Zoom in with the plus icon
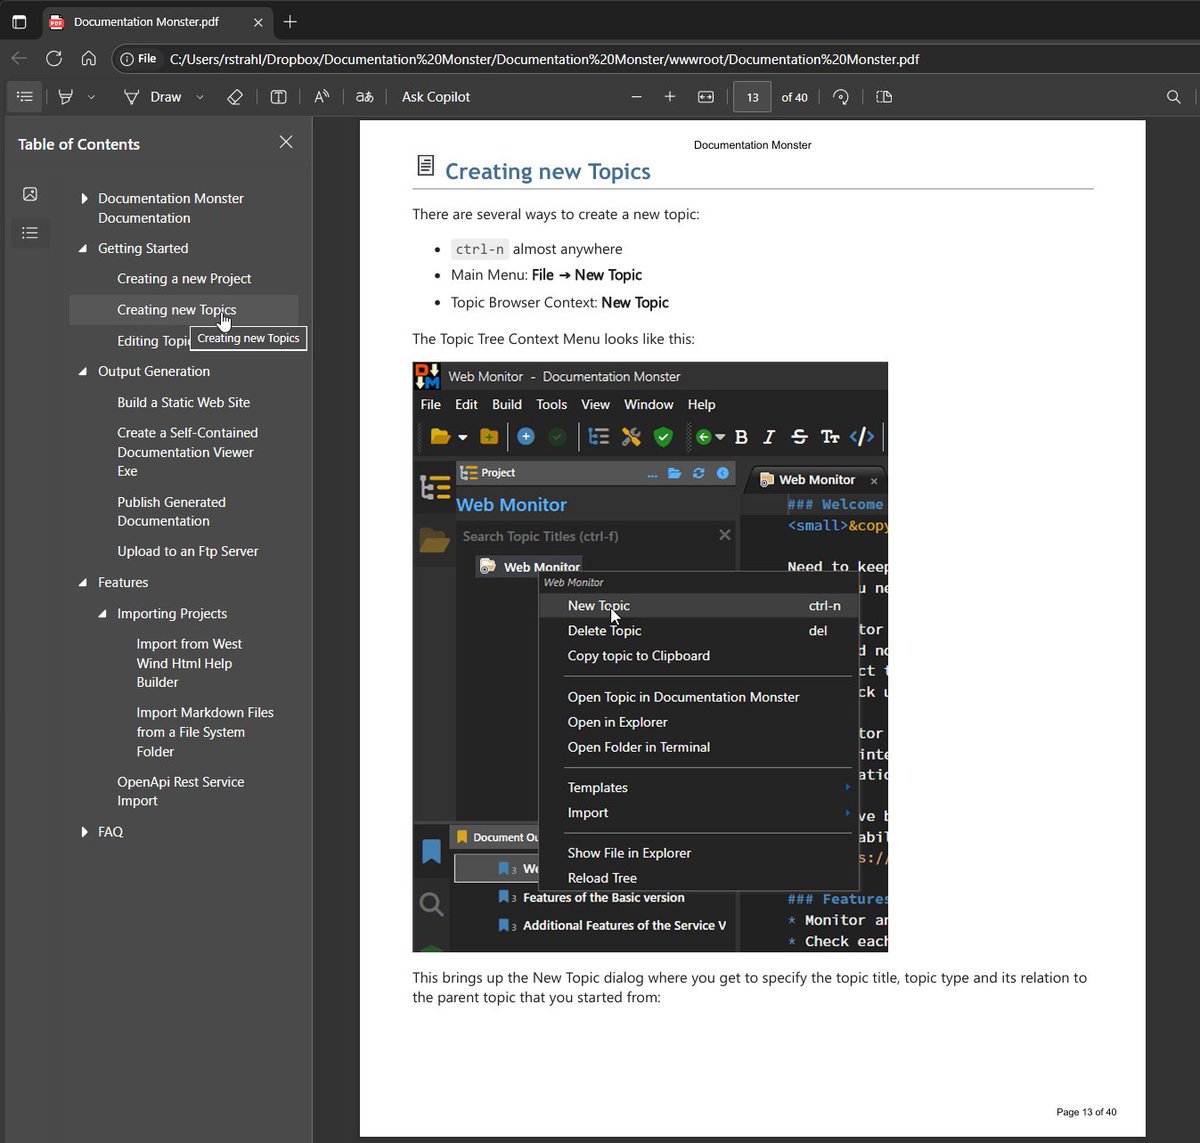Image resolution: width=1200 pixels, height=1143 pixels. [x=670, y=97]
